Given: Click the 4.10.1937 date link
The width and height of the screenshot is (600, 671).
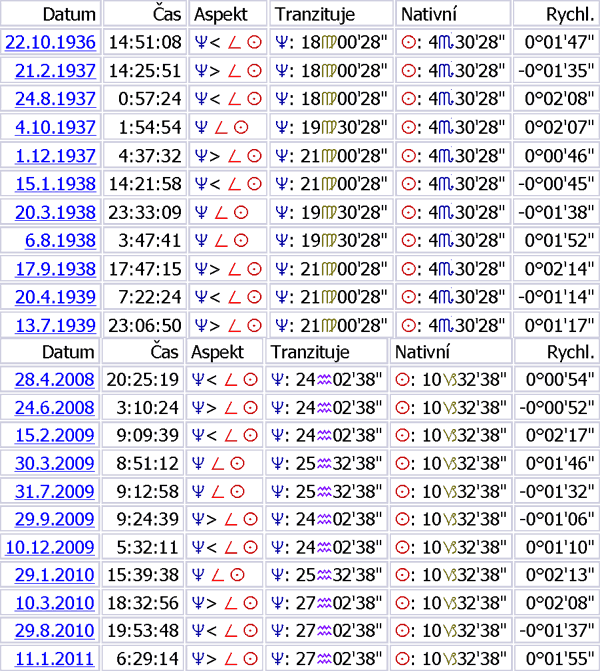Looking at the screenshot, I should point(56,127).
